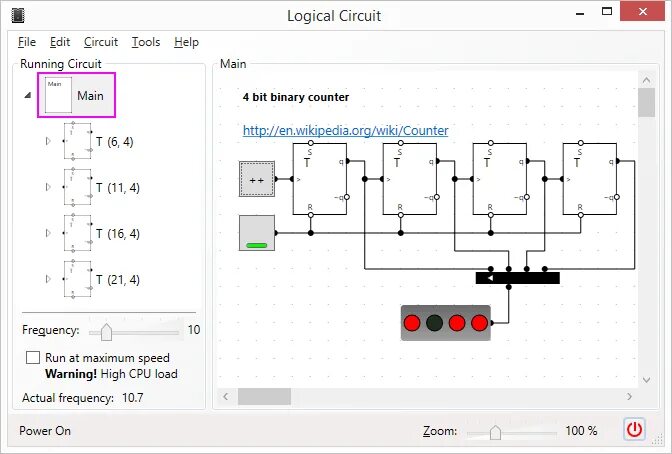This screenshot has width=672, height=454.
Task: Click the horizontal scrollbar right arrow
Action: (629, 397)
